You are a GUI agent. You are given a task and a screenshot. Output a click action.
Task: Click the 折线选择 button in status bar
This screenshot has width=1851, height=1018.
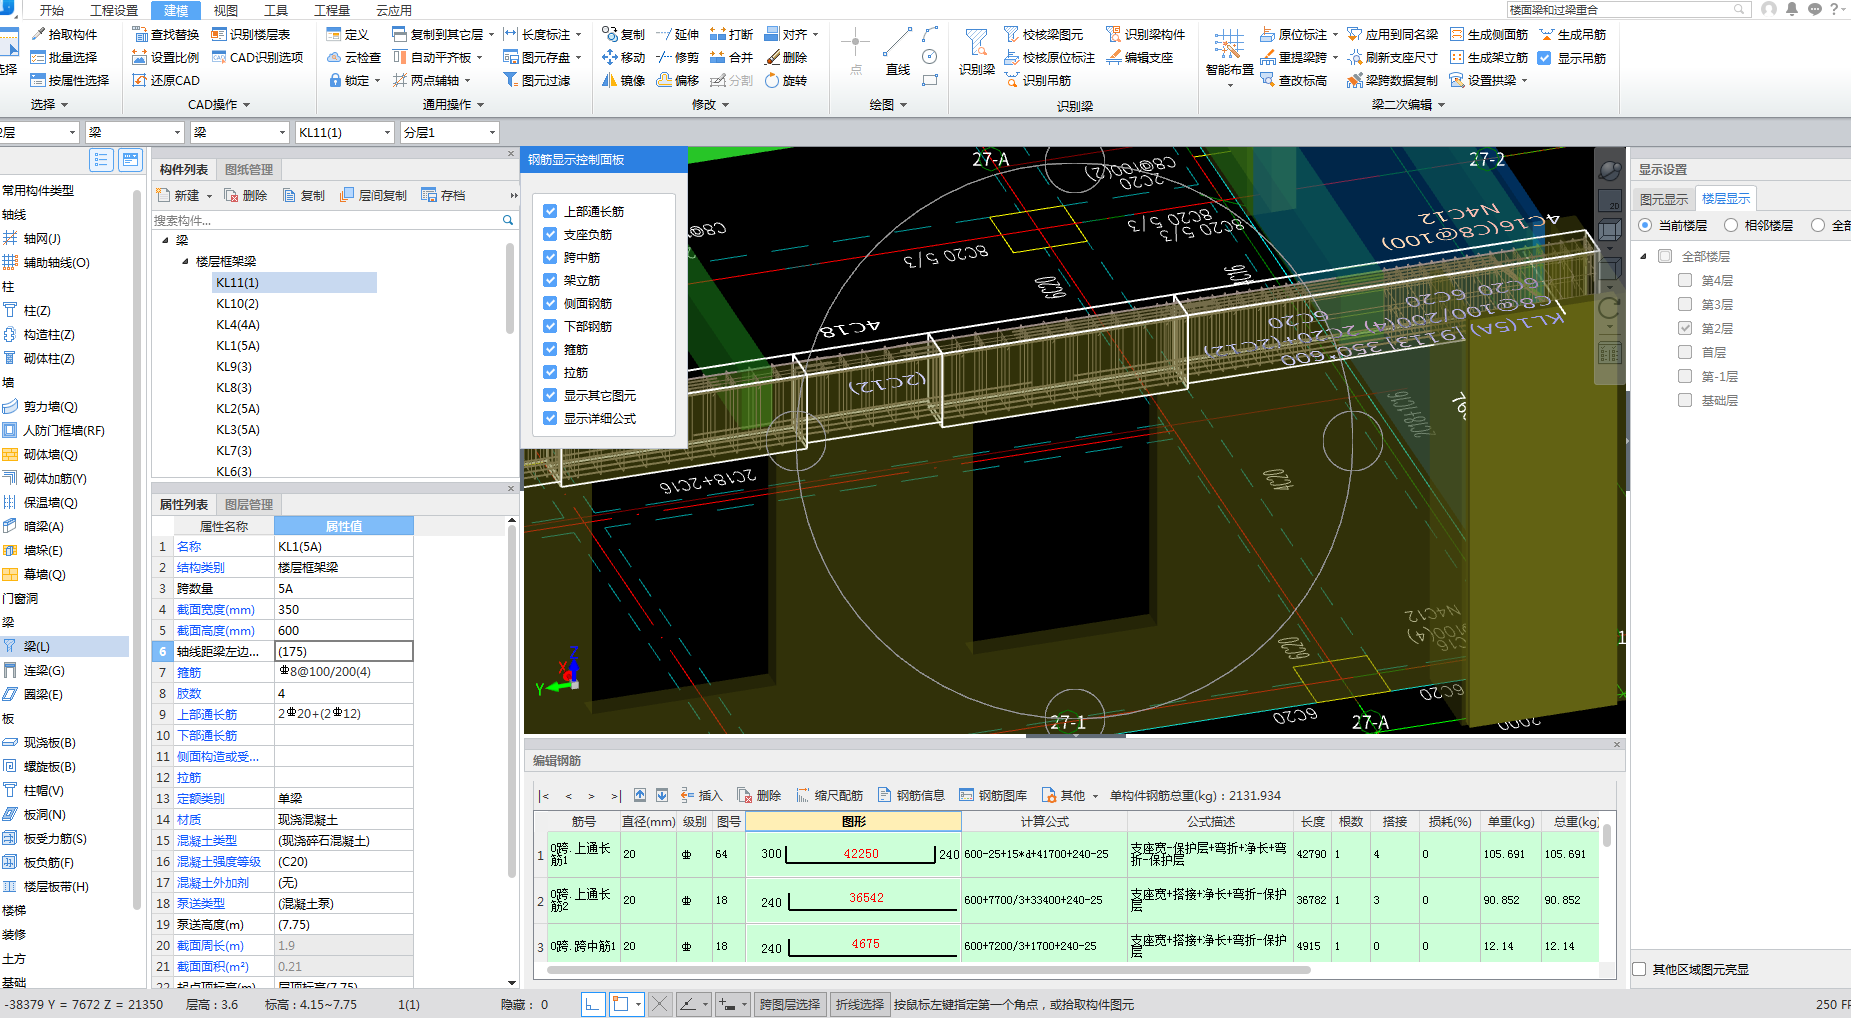860,1004
